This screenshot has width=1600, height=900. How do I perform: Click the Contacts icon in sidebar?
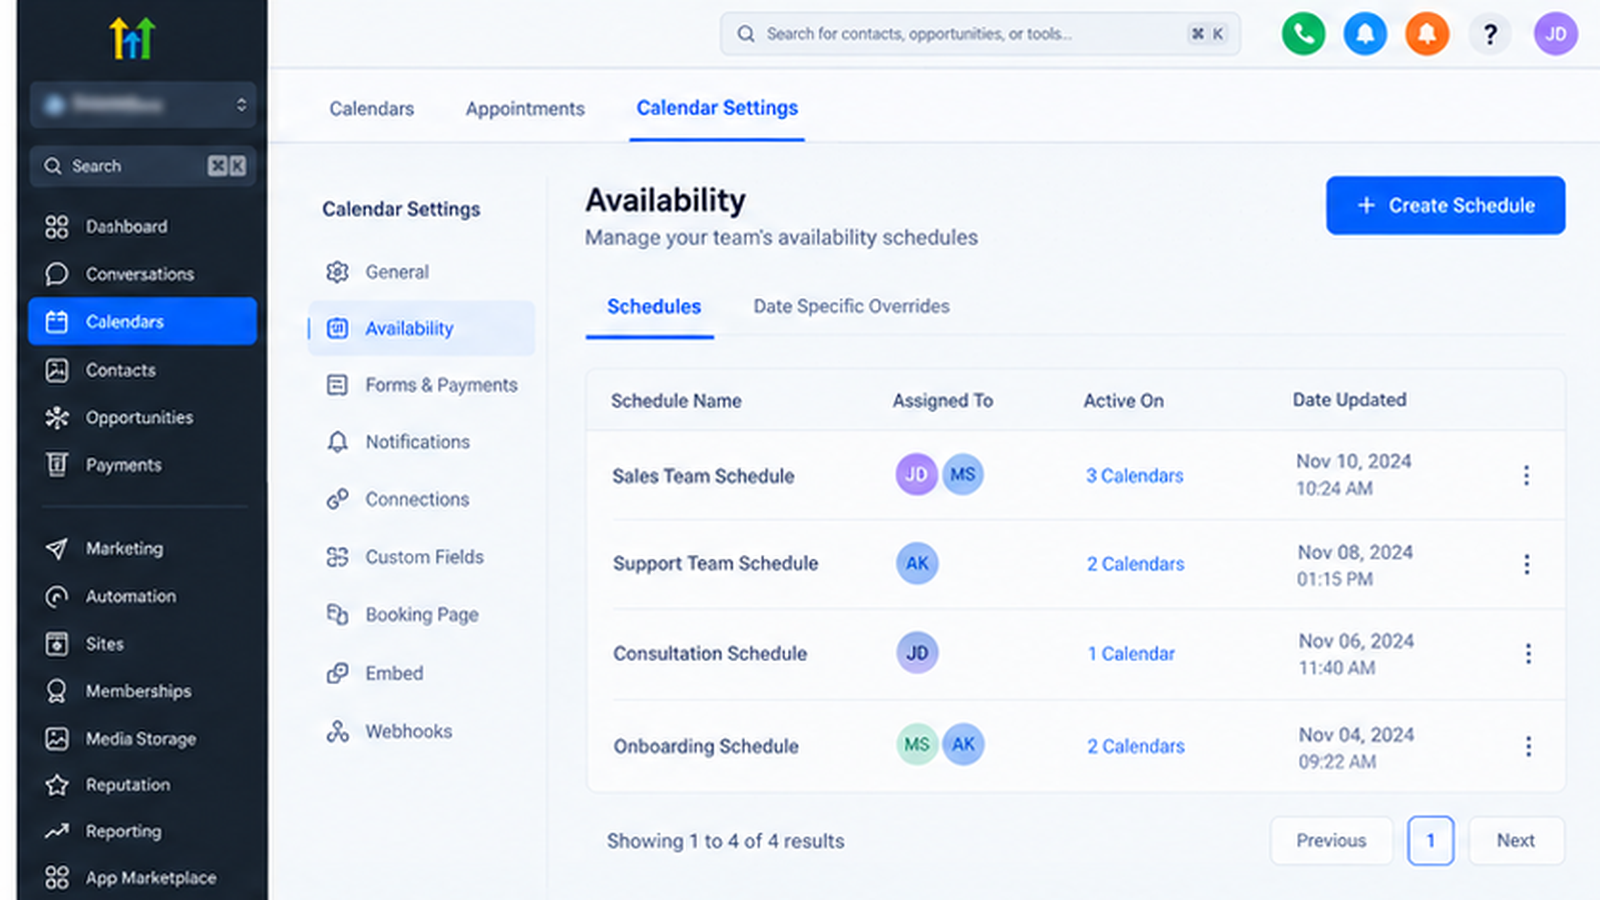click(x=57, y=370)
